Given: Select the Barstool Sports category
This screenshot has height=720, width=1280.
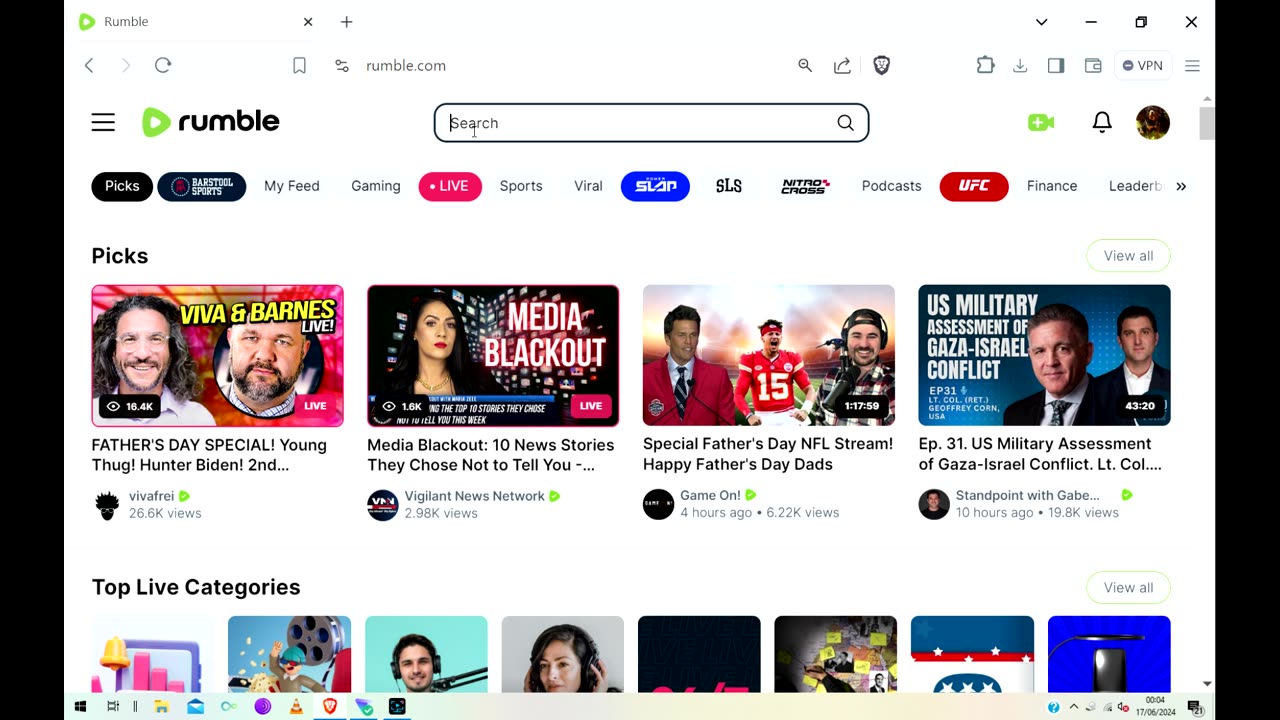Looking at the screenshot, I should [202, 186].
